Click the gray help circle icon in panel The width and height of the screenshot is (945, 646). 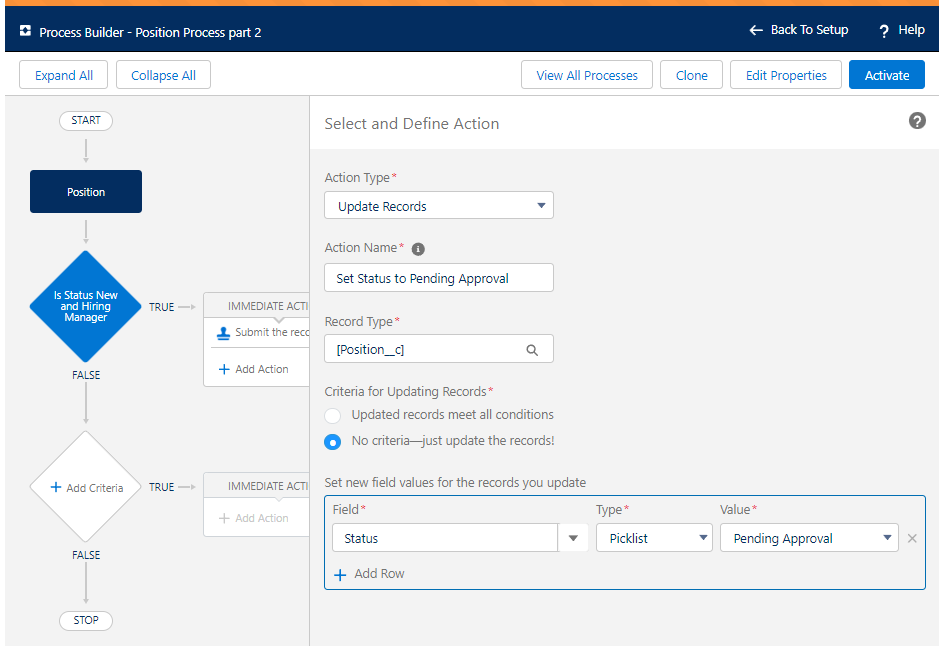pos(917,121)
